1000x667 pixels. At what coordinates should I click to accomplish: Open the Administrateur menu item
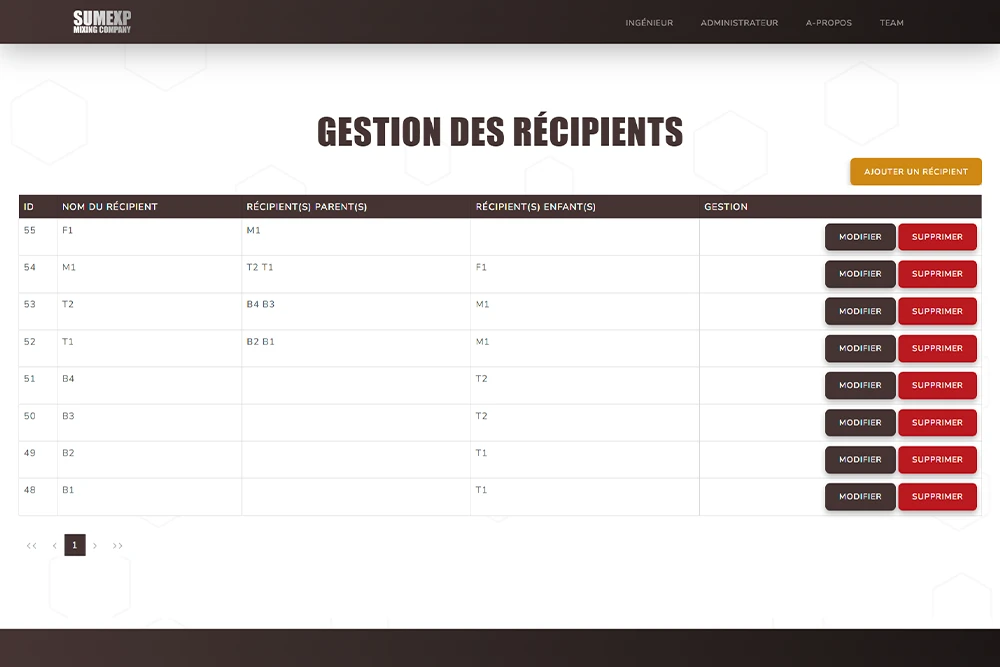click(739, 23)
